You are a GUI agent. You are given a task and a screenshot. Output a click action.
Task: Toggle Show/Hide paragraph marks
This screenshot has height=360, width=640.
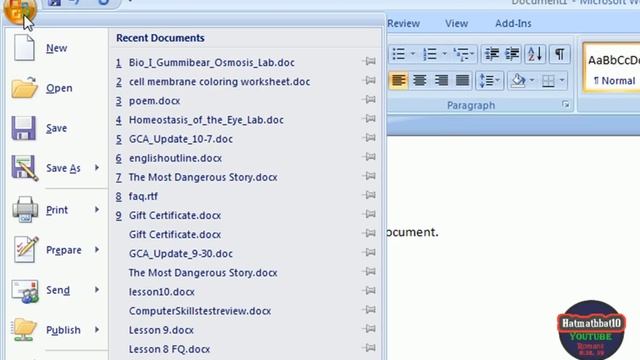(560, 54)
